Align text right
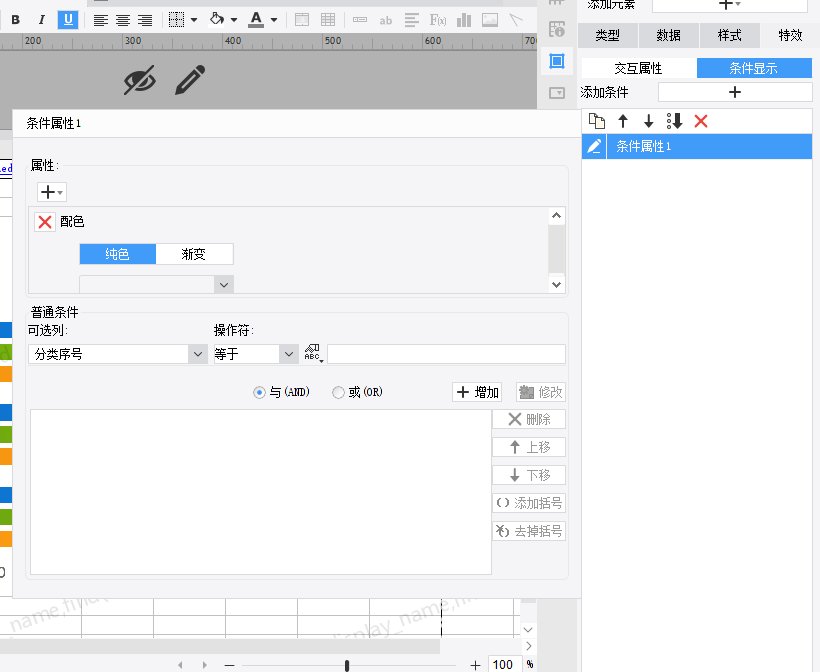 pos(145,20)
